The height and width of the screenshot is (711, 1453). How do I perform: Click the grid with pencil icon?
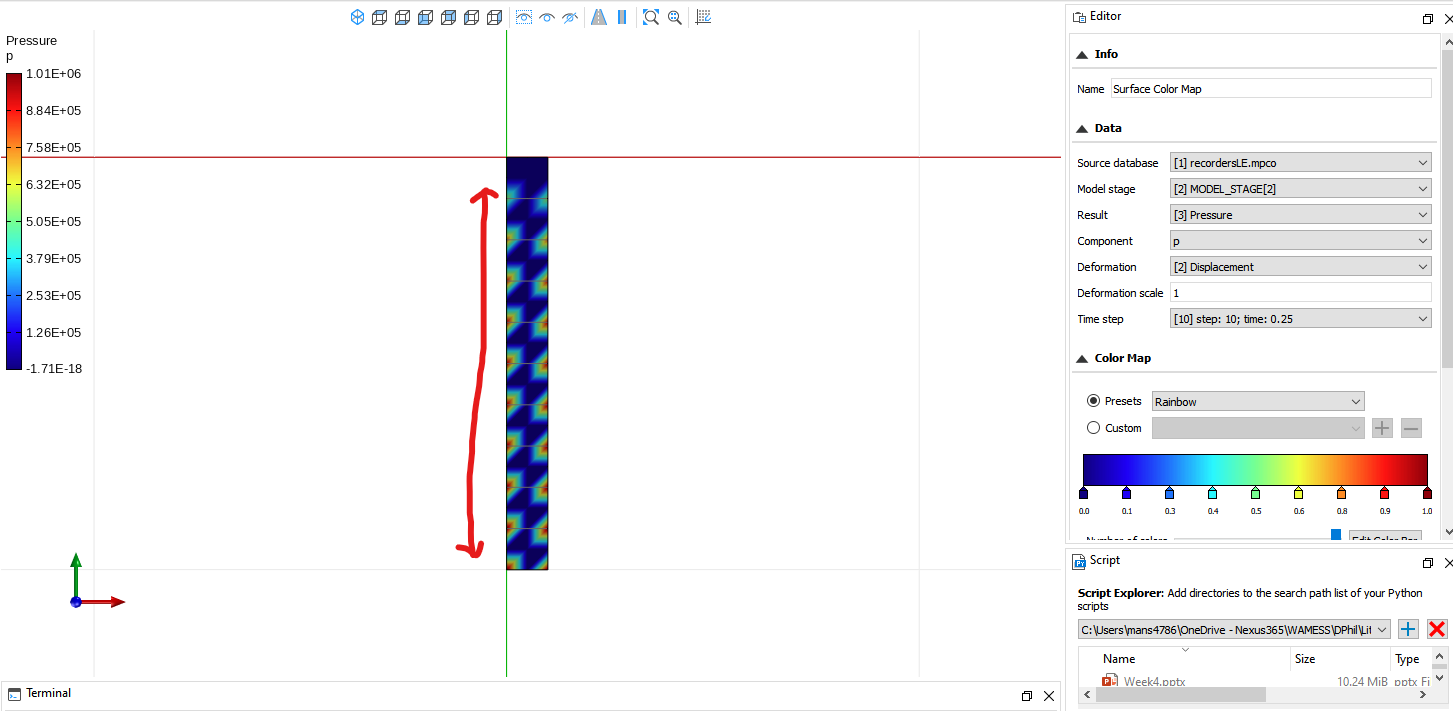[704, 17]
